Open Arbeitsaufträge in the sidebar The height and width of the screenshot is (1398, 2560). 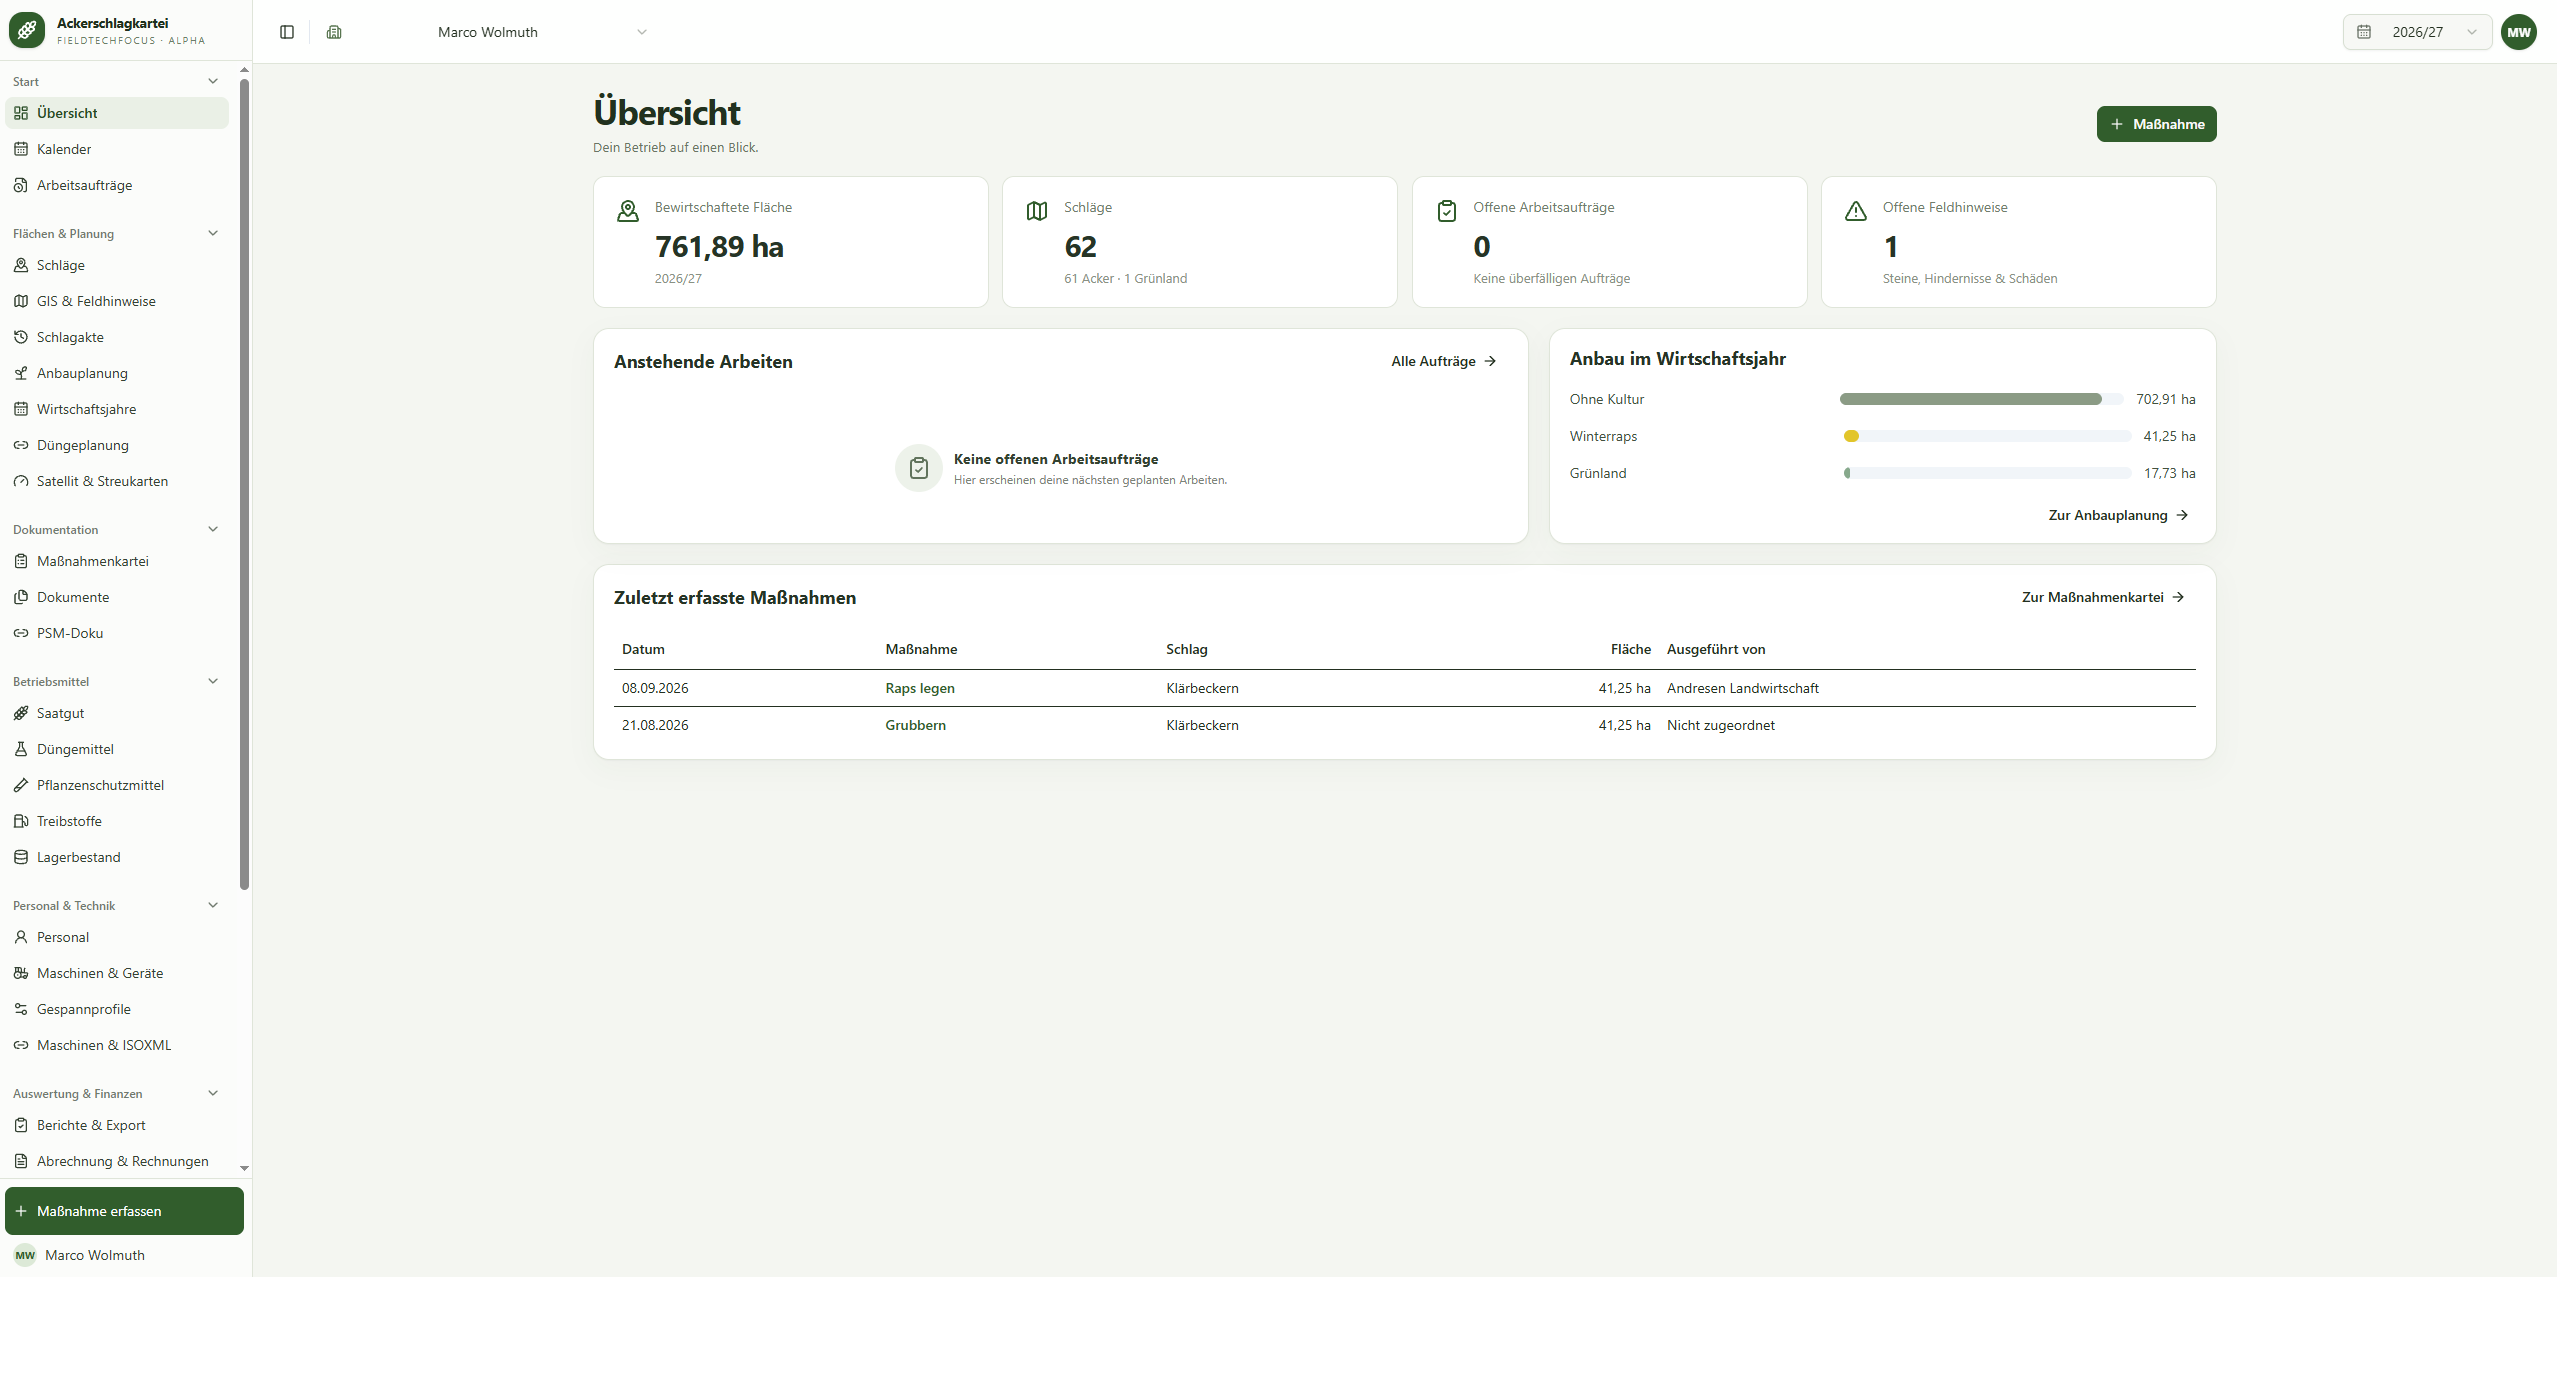[x=117, y=185]
